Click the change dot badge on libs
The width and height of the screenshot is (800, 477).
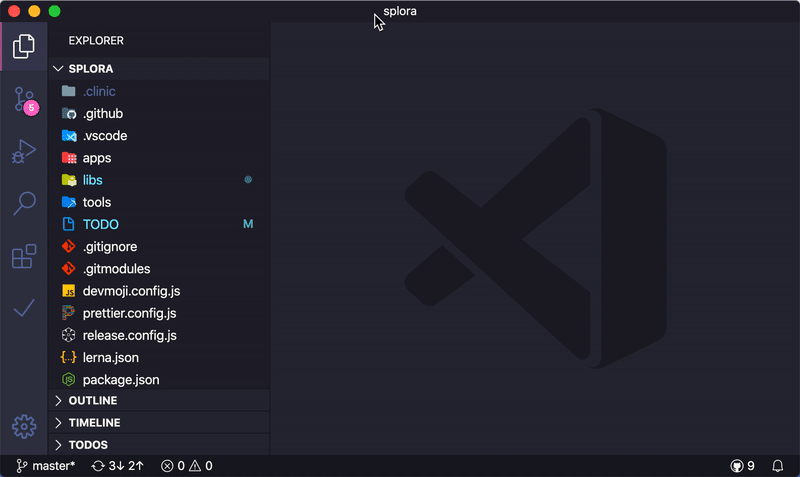tap(248, 180)
